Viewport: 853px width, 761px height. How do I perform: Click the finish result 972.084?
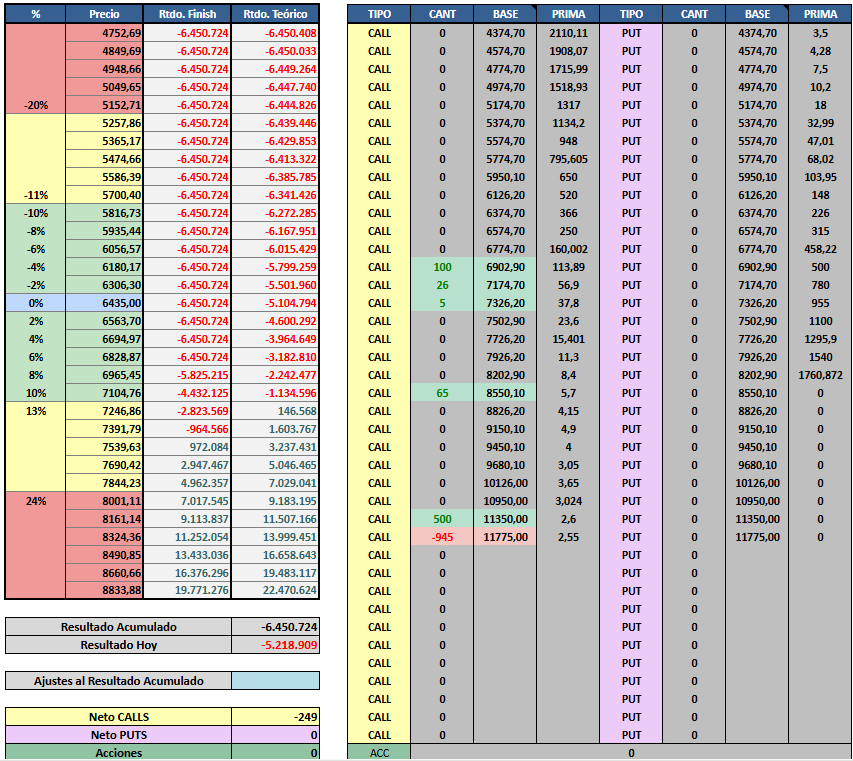pos(187,447)
